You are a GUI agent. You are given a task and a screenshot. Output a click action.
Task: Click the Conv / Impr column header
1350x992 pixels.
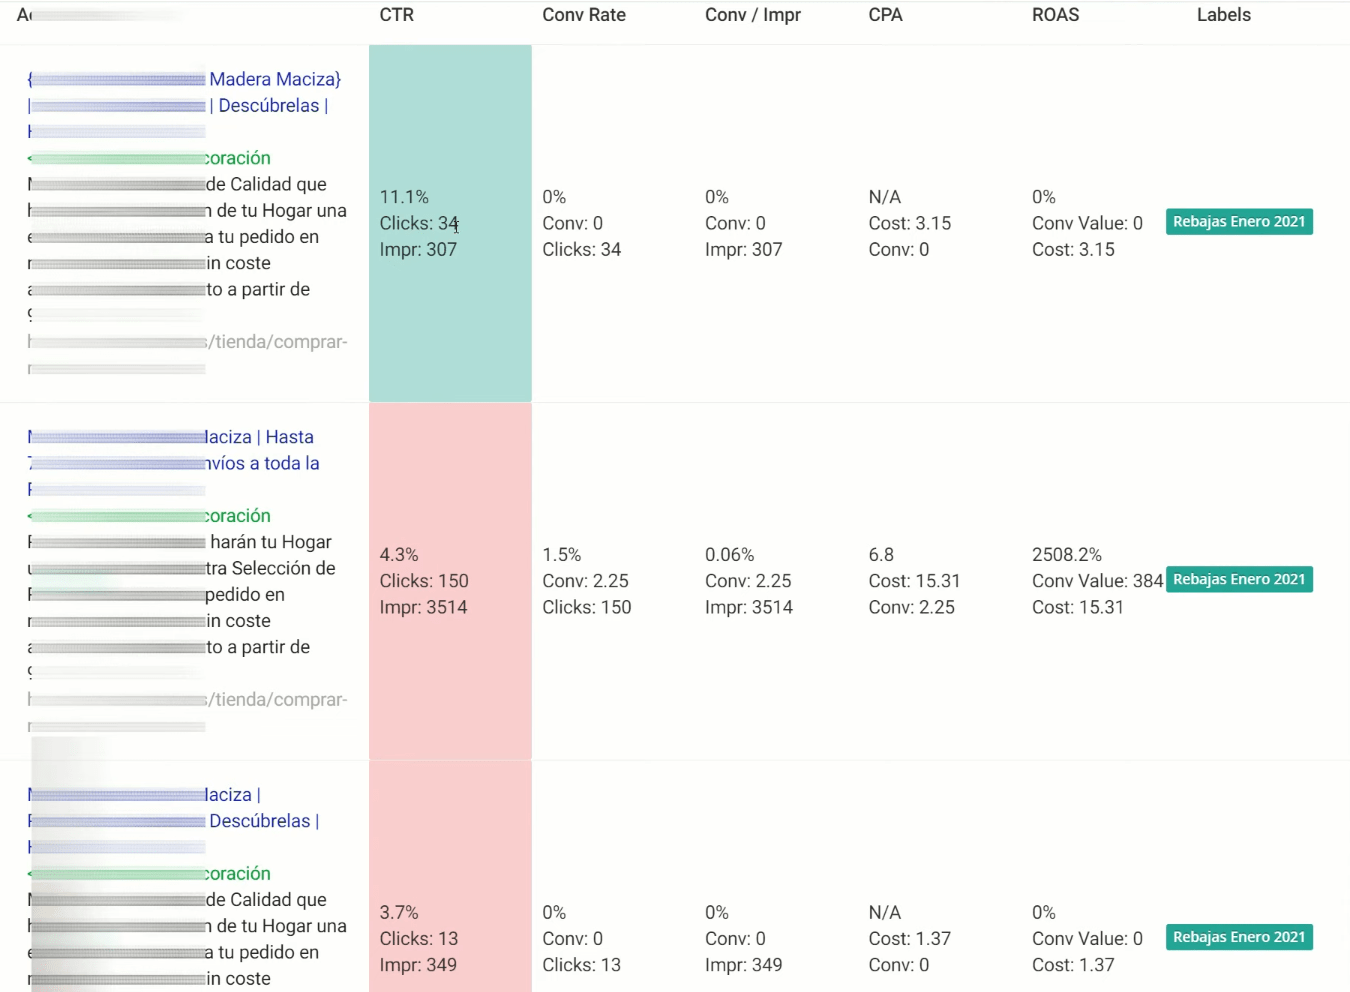tap(752, 15)
